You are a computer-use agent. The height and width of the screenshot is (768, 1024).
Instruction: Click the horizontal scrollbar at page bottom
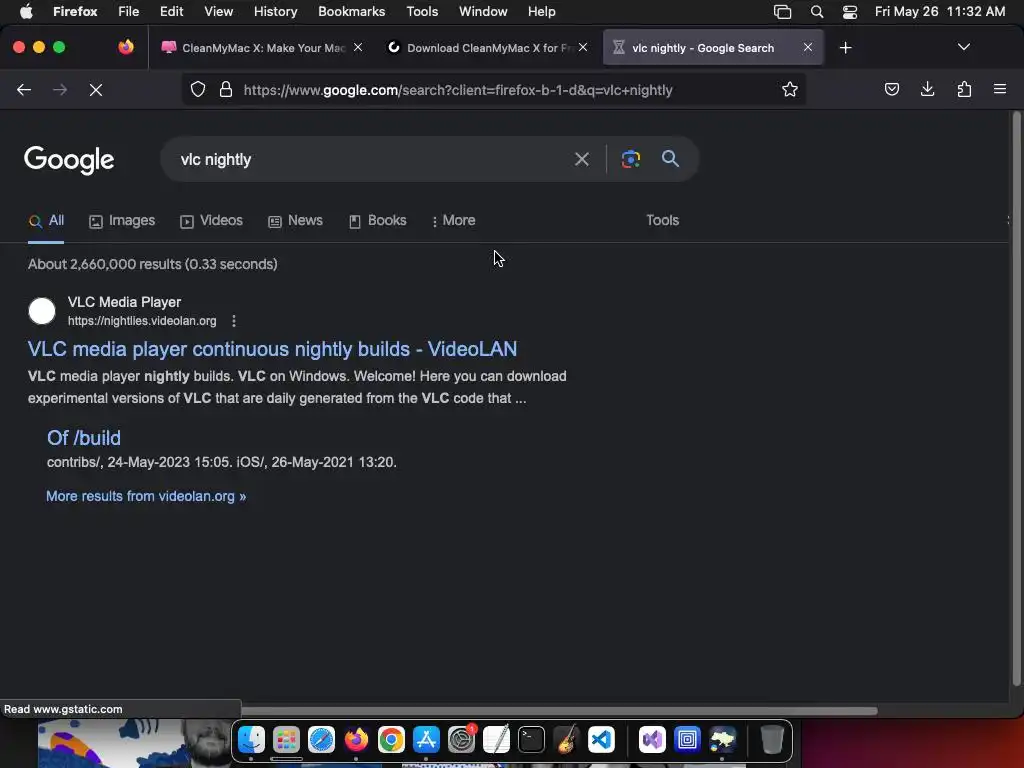(558, 711)
